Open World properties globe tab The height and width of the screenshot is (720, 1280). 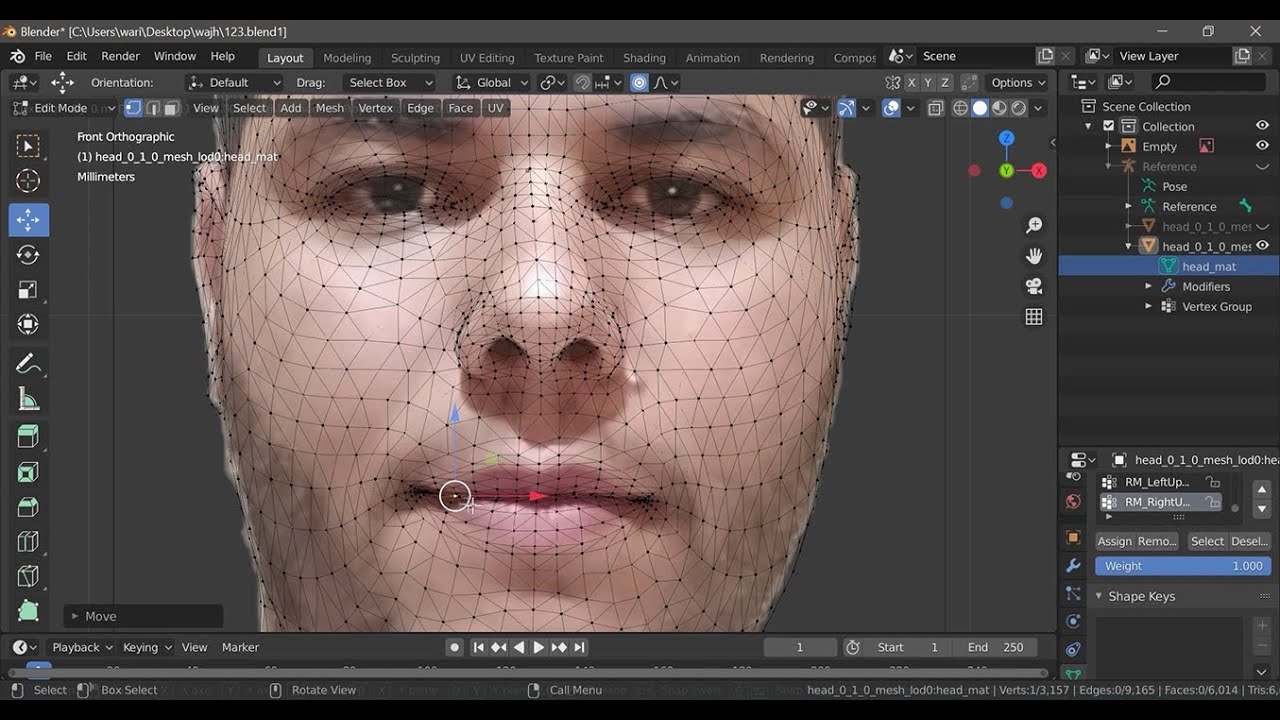1073,502
